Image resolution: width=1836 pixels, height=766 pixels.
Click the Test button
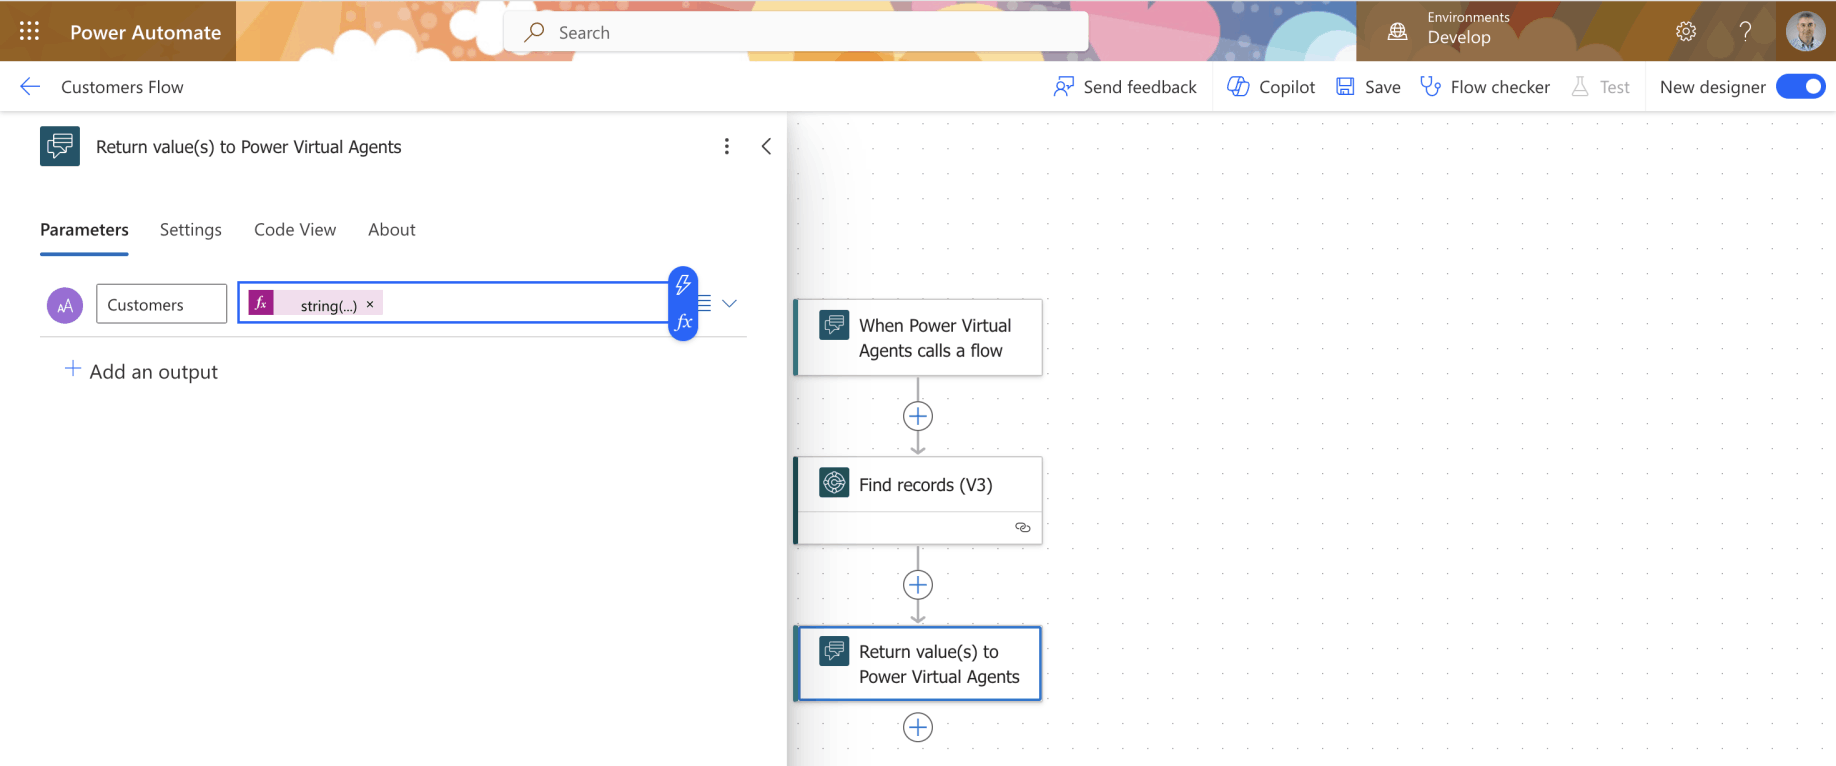tap(1600, 87)
